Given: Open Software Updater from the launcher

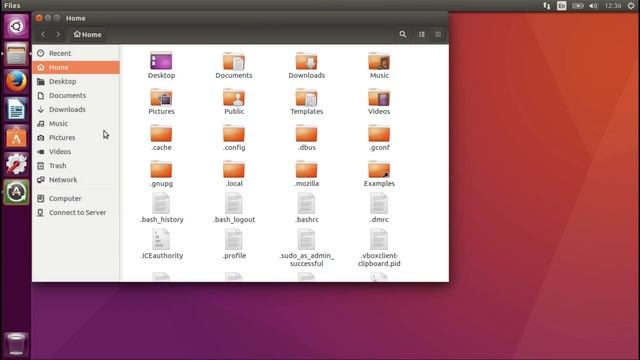Looking at the screenshot, I should click(16, 192).
